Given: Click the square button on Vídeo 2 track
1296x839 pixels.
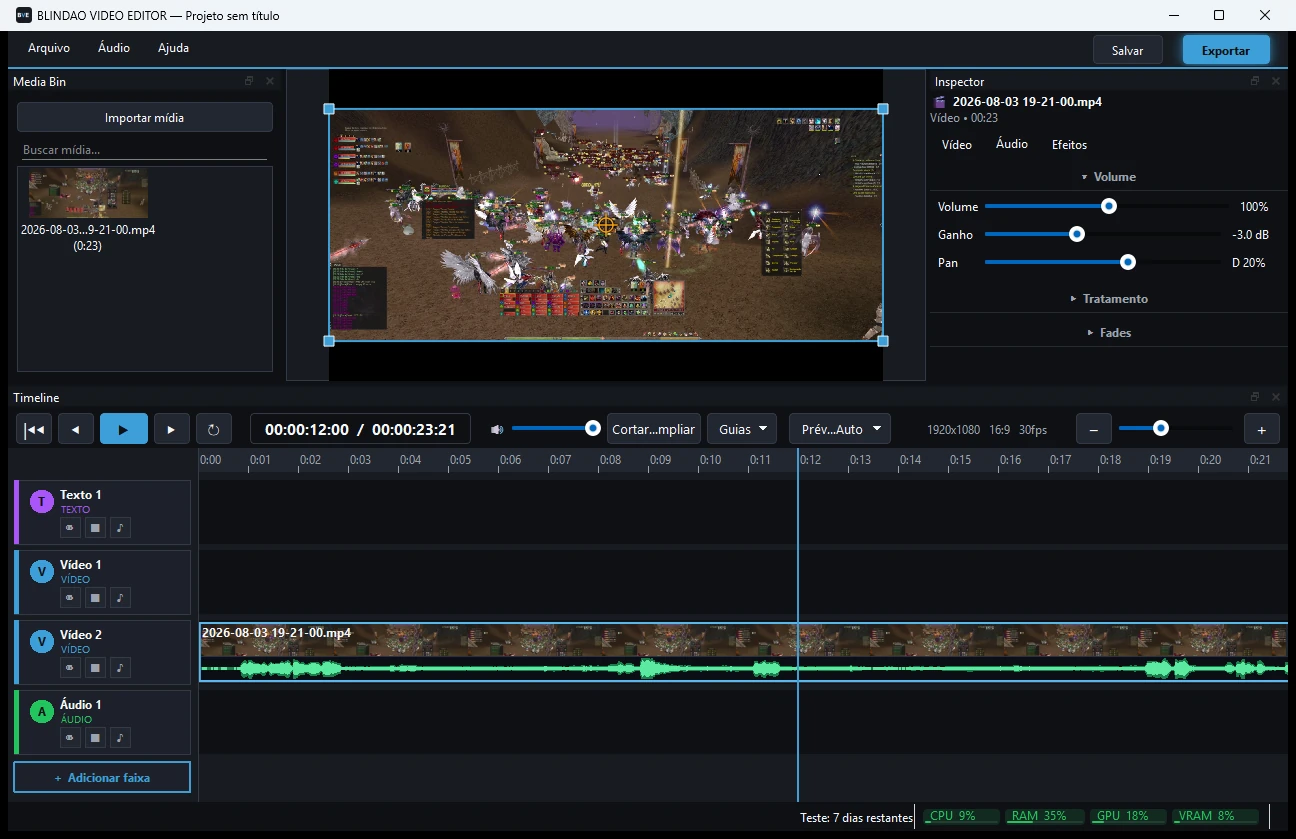Looking at the screenshot, I should tap(95, 668).
